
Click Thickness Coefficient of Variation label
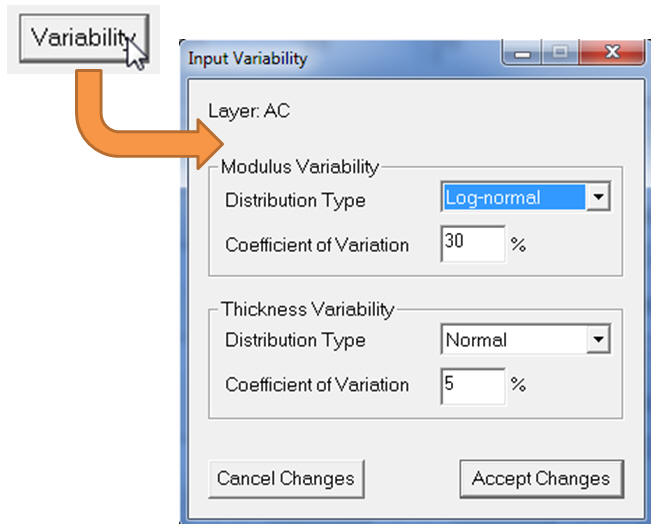coord(317,385)
